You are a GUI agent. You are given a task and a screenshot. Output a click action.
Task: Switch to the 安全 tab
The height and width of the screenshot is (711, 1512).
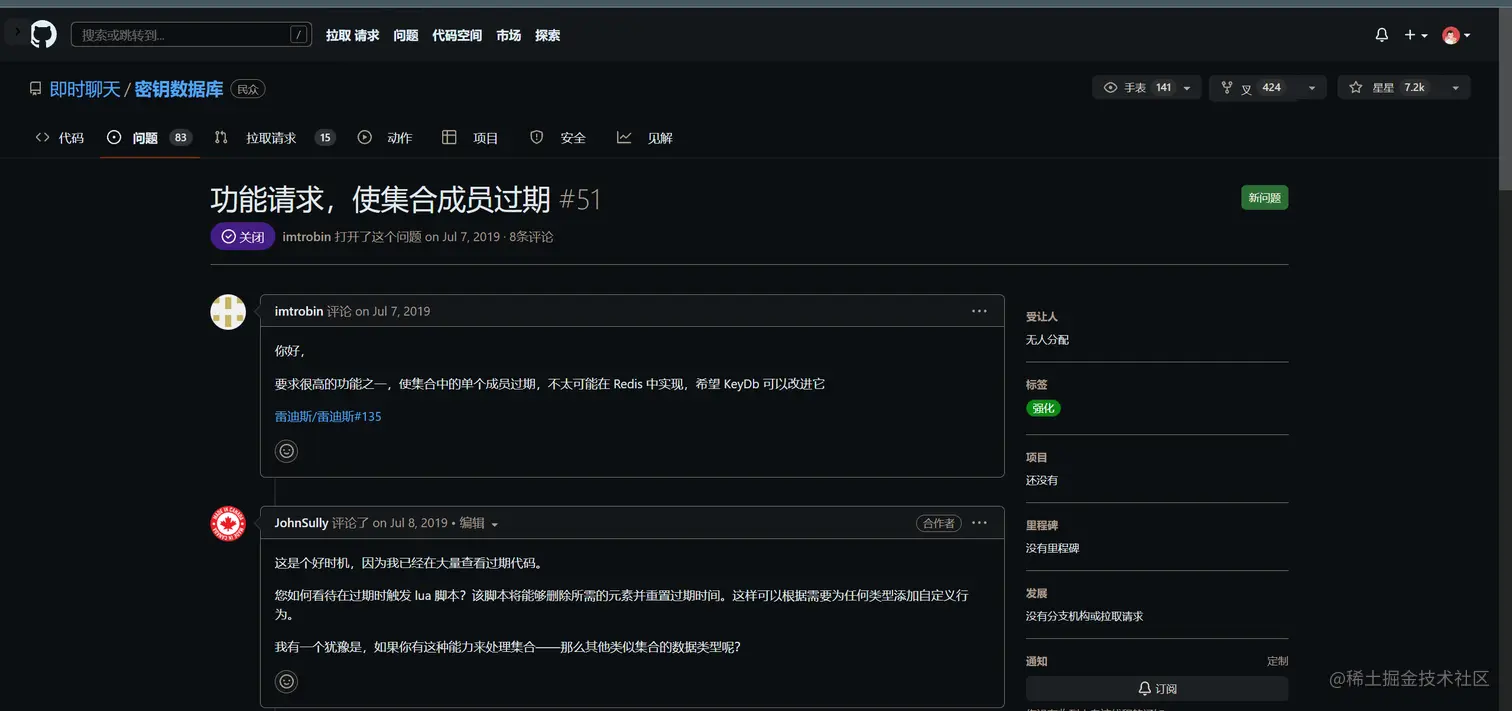pos(558,138)
